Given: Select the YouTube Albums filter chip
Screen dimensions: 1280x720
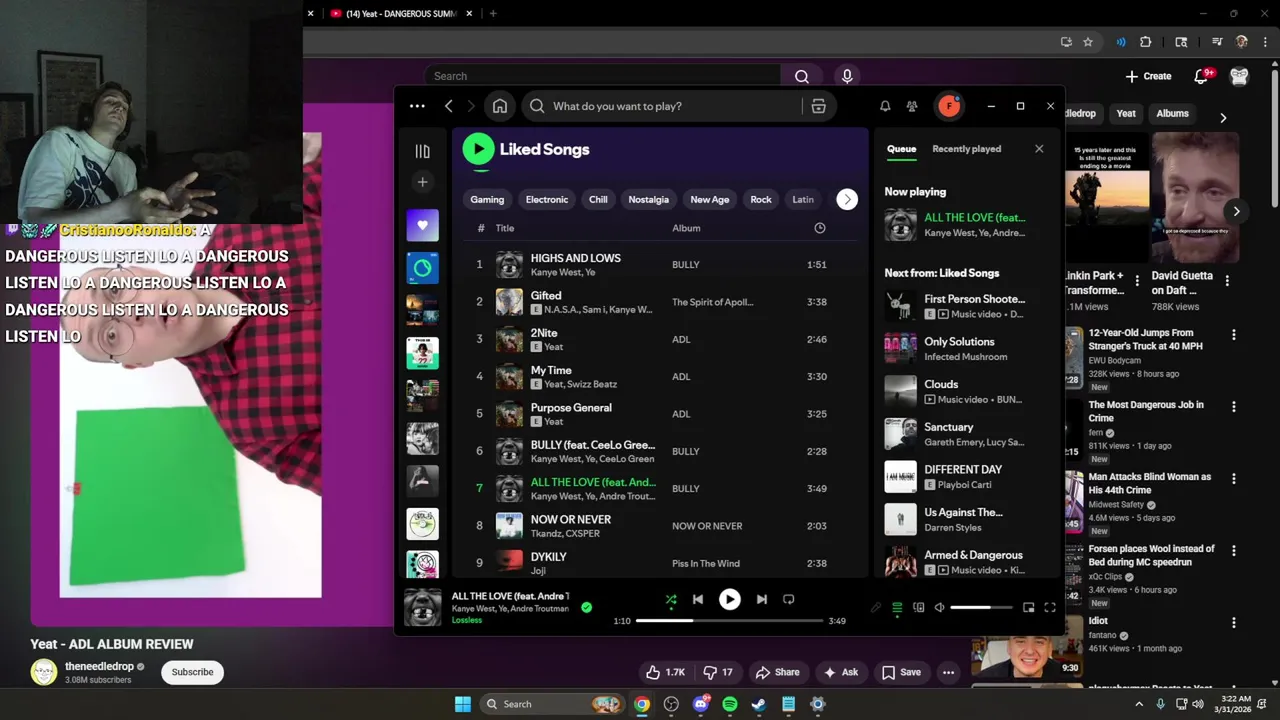Looking at the screenshot, I should click(1172, 114).
